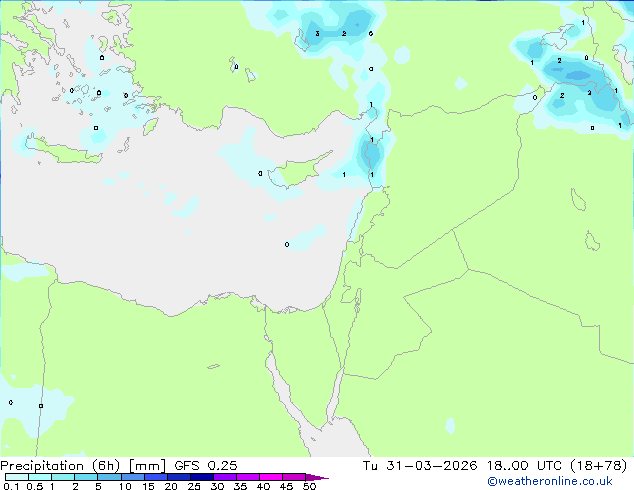The height and width of the screenshot is (490, 634).
Task: Click the '10' legend scale number
Action: [x=125, y=486]
